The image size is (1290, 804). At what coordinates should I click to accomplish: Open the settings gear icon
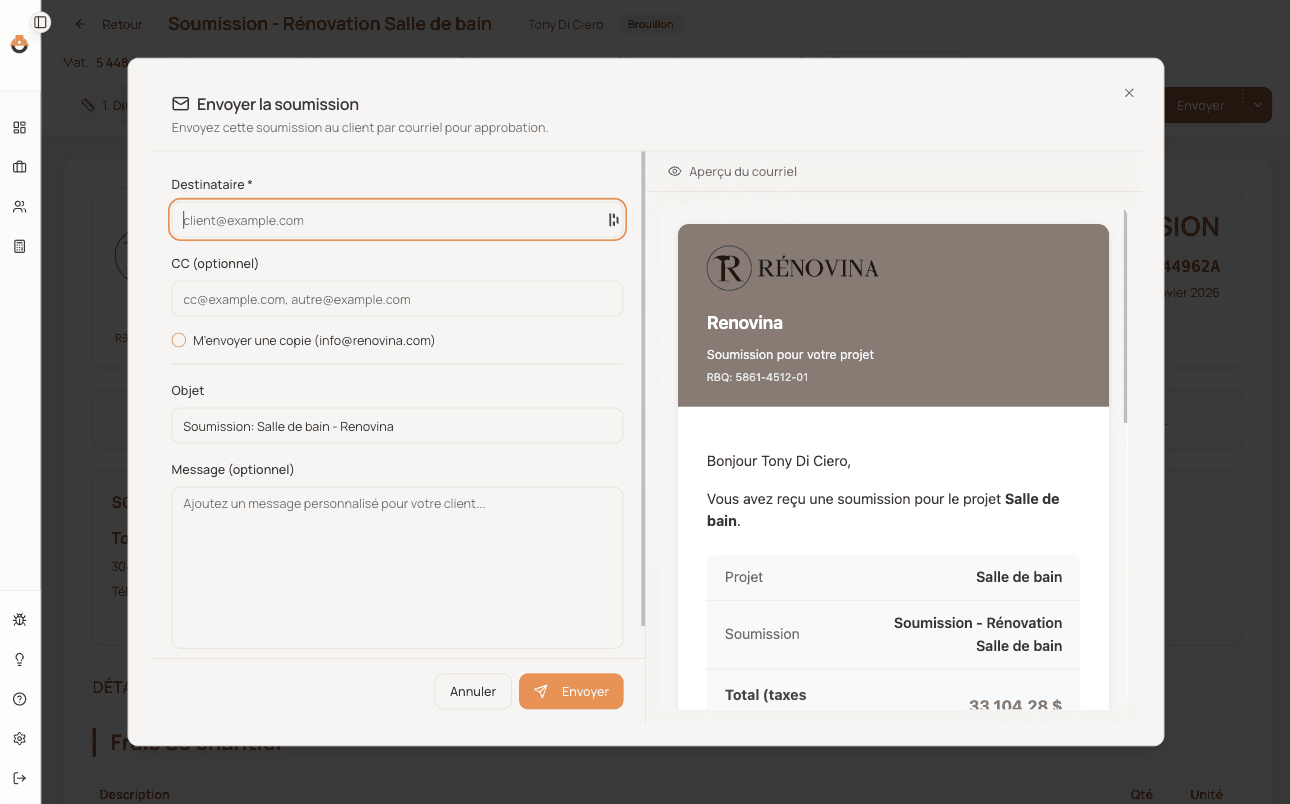pyautogui.click(x=19, y=739)
